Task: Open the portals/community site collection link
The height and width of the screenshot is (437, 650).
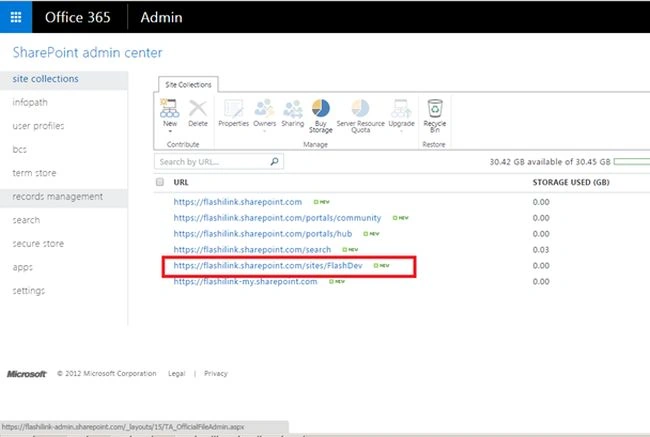Action: pyautogui.click(x=277, y=218)
